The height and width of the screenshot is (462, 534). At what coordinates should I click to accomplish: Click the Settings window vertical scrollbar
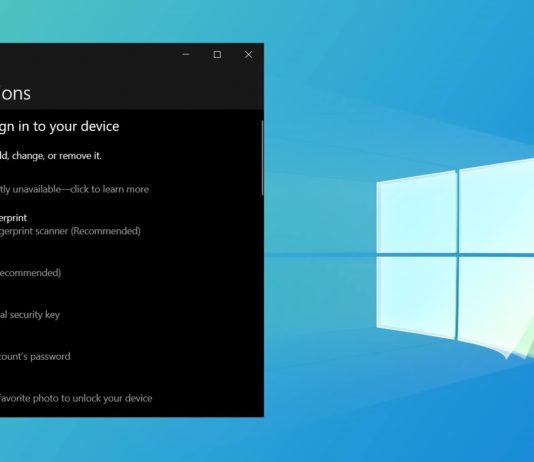pos(262,158)
